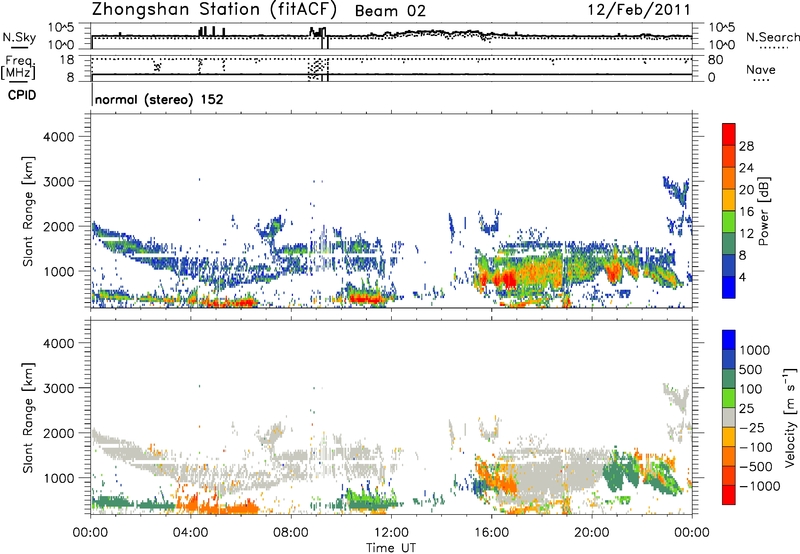
Task: Select the orange 20–24 dB Power color segment
Action: pyautogui.click(x=729, y=179)
